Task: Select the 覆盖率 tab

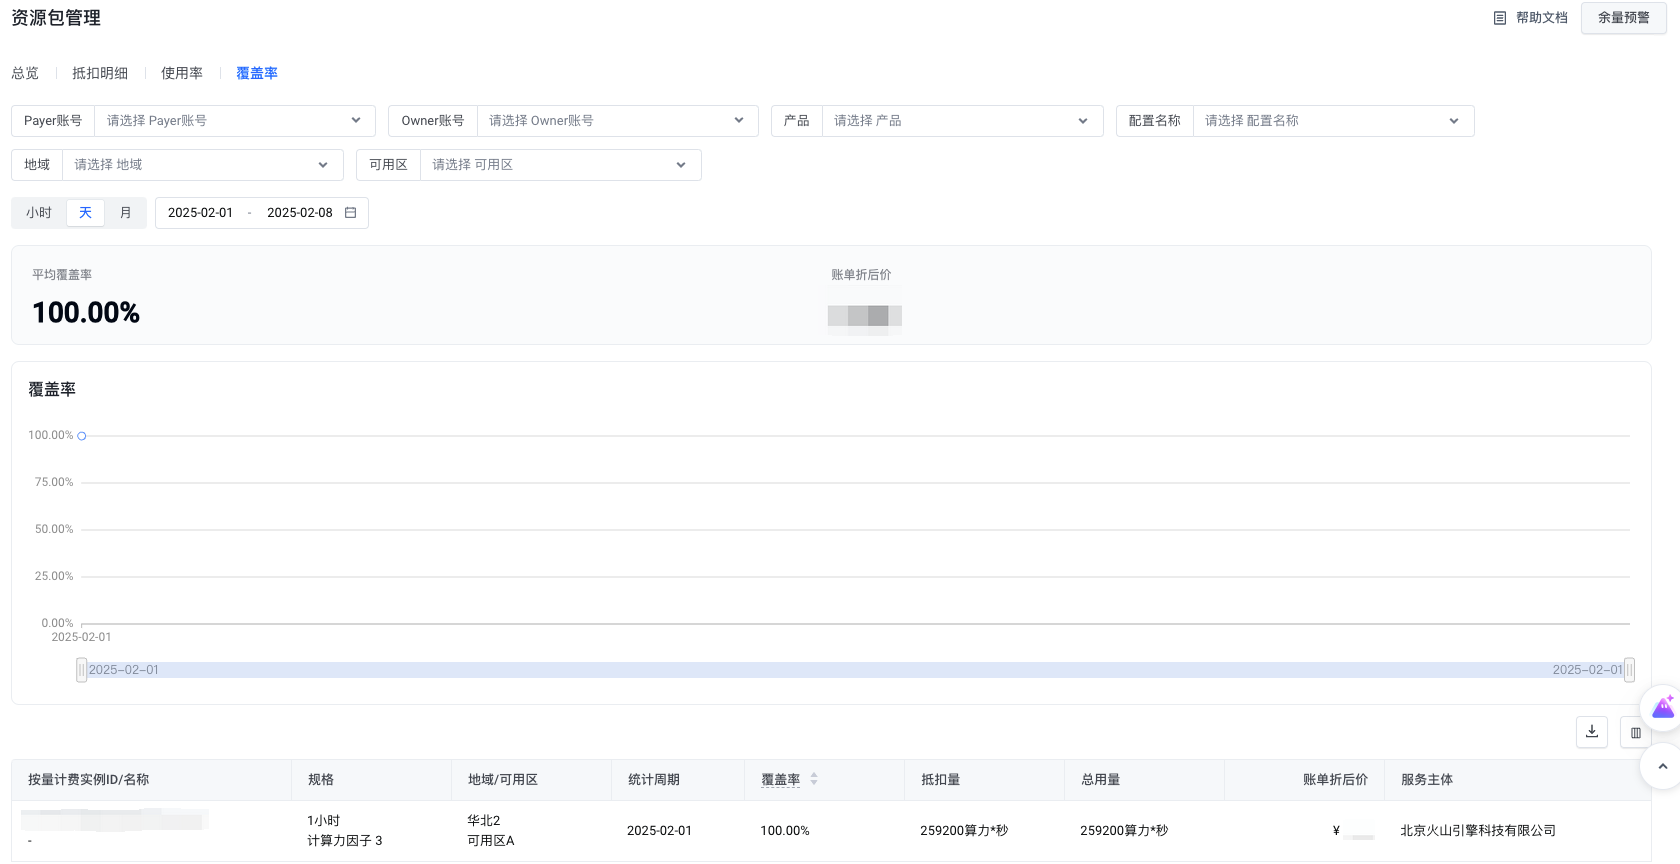Action: coord(257,73)
